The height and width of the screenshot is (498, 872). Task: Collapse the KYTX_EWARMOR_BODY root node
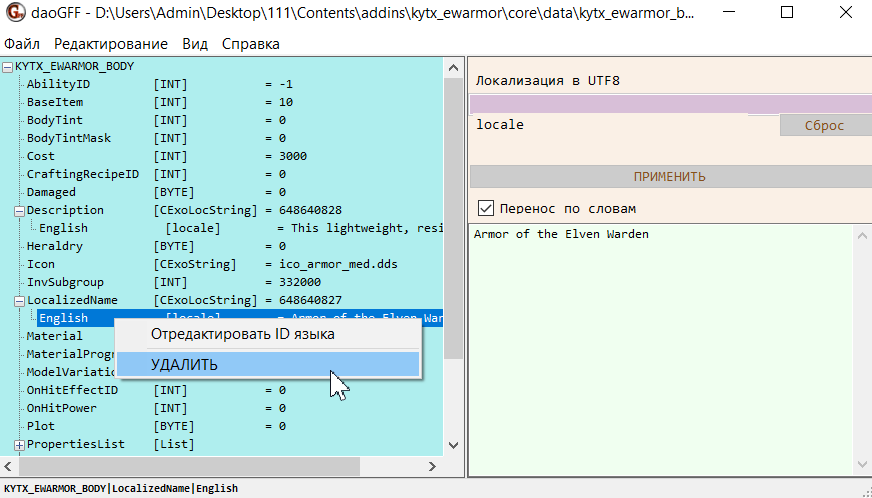[x=7, y=67]
